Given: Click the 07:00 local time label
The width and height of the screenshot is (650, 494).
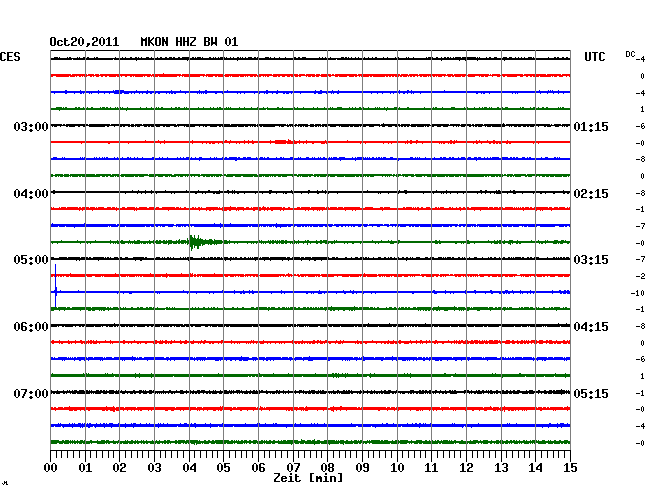Looking at the screenshot, I should (x=31, y=393).
